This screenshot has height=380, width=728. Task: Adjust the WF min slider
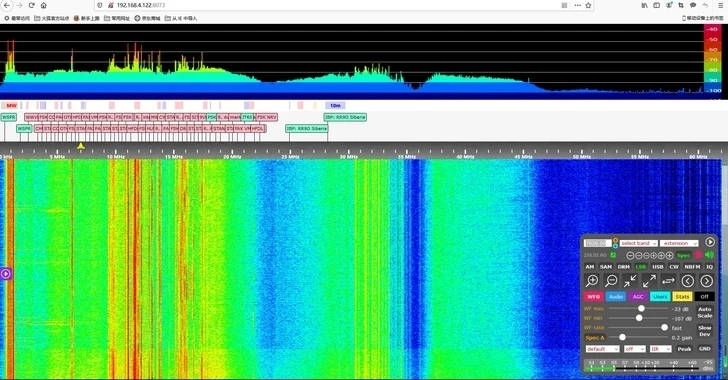tap(638, 318)
